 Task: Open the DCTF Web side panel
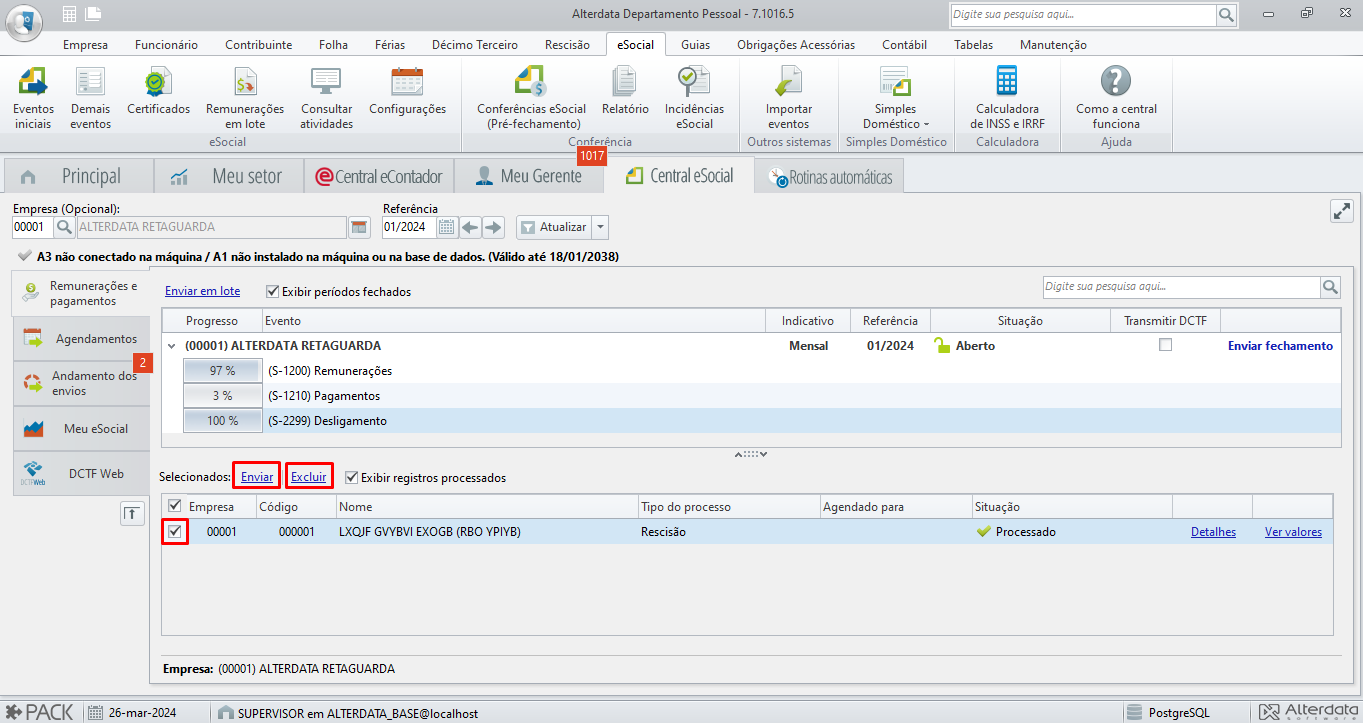[x=82, y=474]
